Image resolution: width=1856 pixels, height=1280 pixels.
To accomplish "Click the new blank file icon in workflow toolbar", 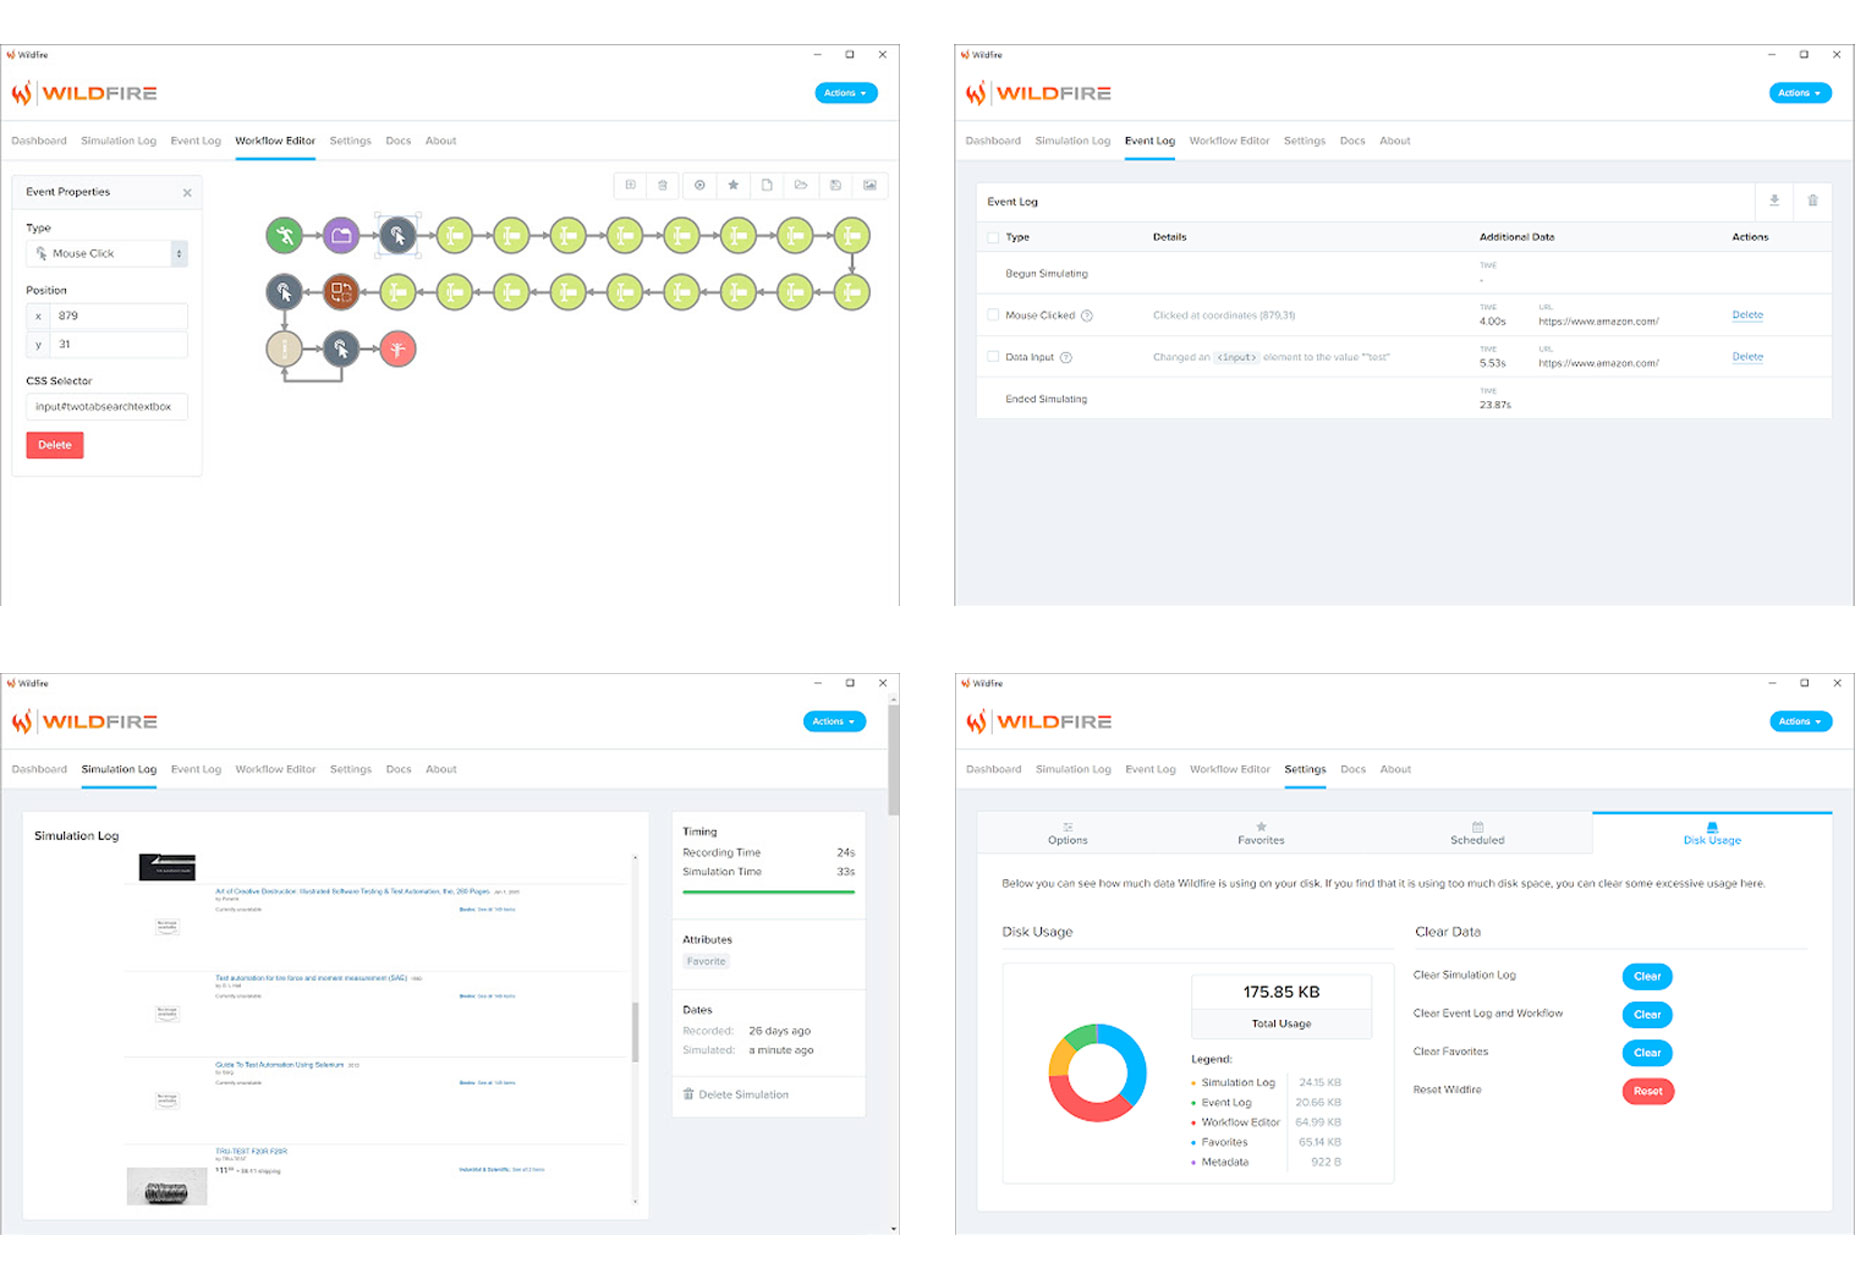I will (767, 185).
